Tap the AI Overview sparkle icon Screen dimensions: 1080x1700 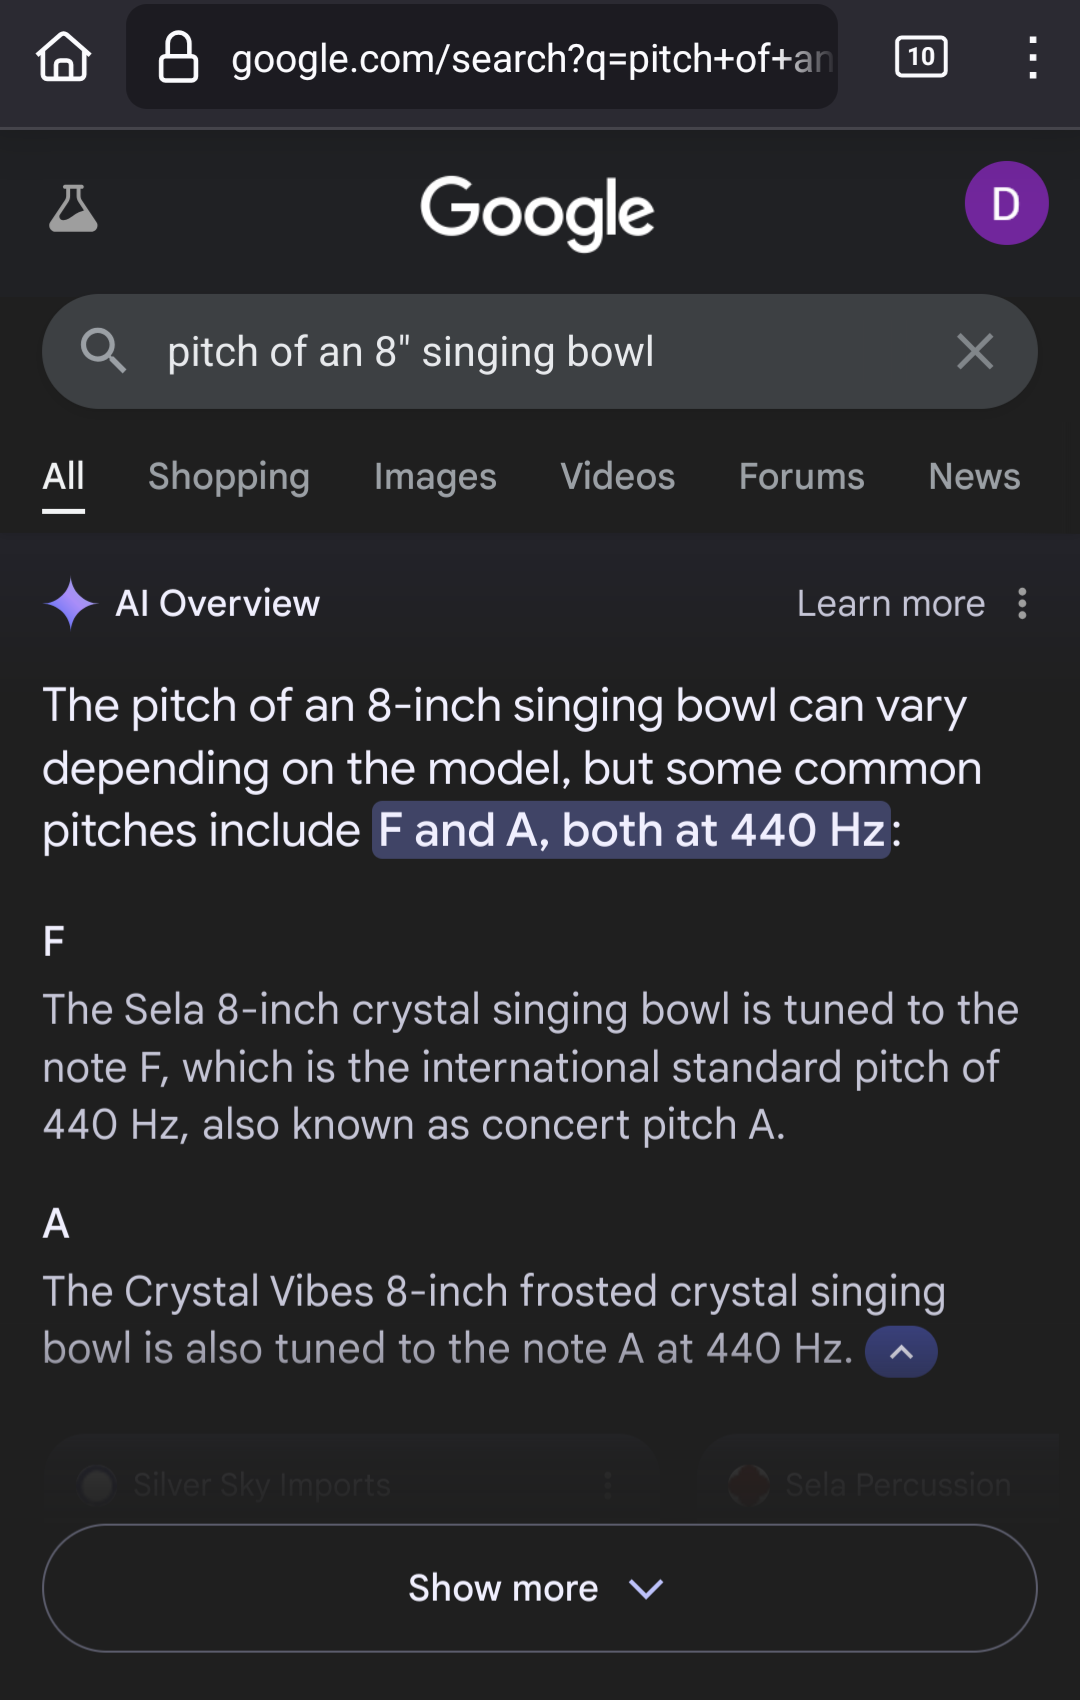[x=70, y=603]
